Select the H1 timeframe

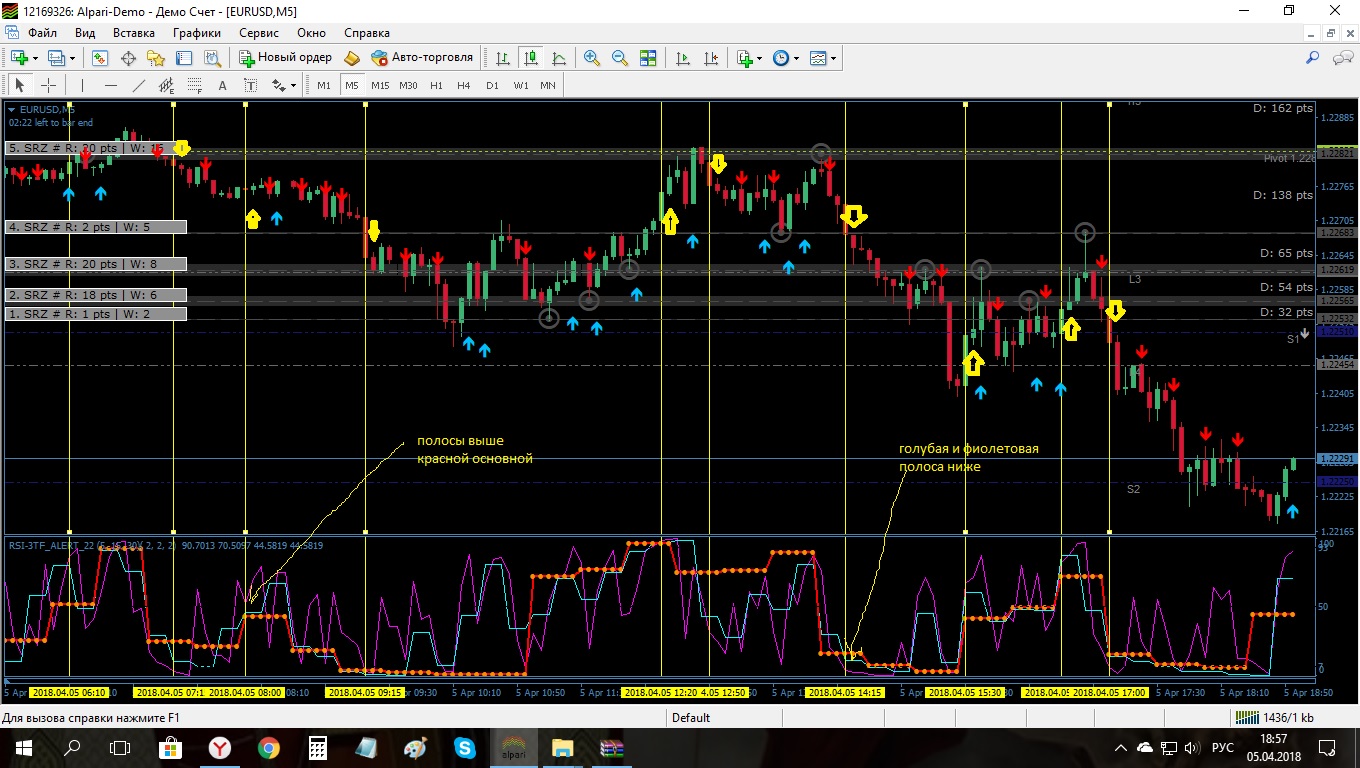pos(436,85)
